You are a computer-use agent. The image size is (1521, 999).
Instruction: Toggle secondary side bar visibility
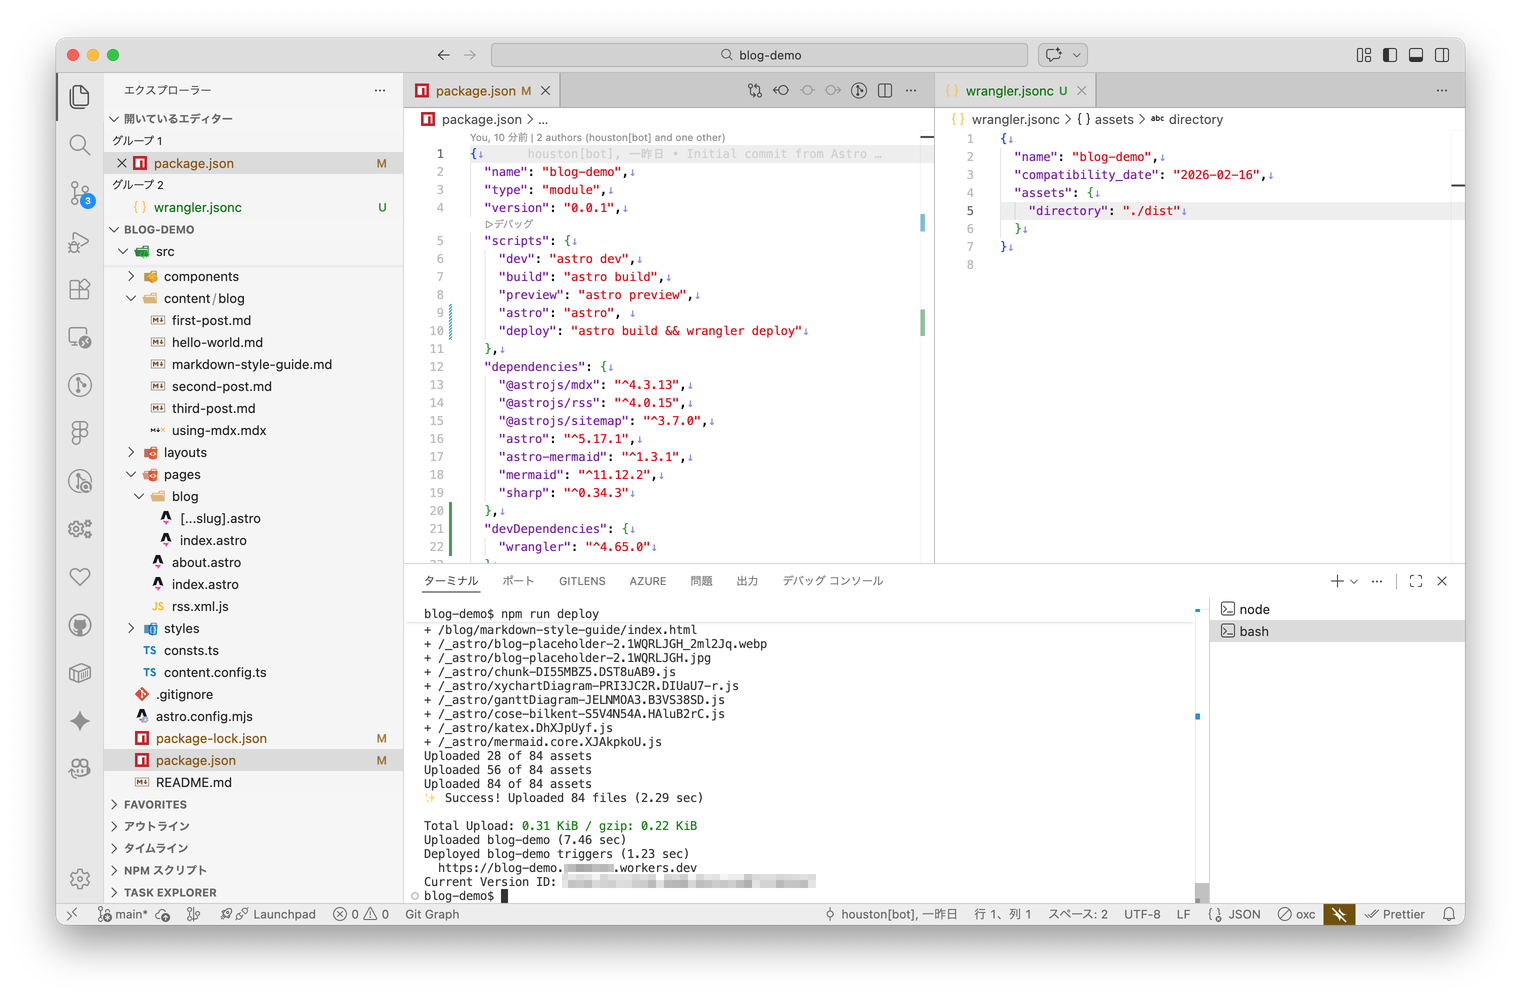(x=1442, y=55)
